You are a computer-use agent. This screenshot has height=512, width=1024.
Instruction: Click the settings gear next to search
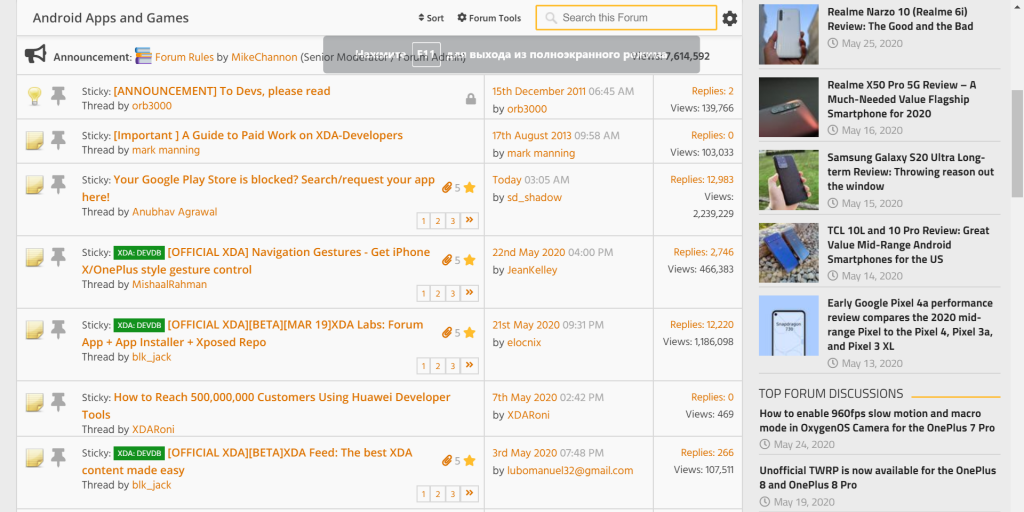(x=730, y=18)
